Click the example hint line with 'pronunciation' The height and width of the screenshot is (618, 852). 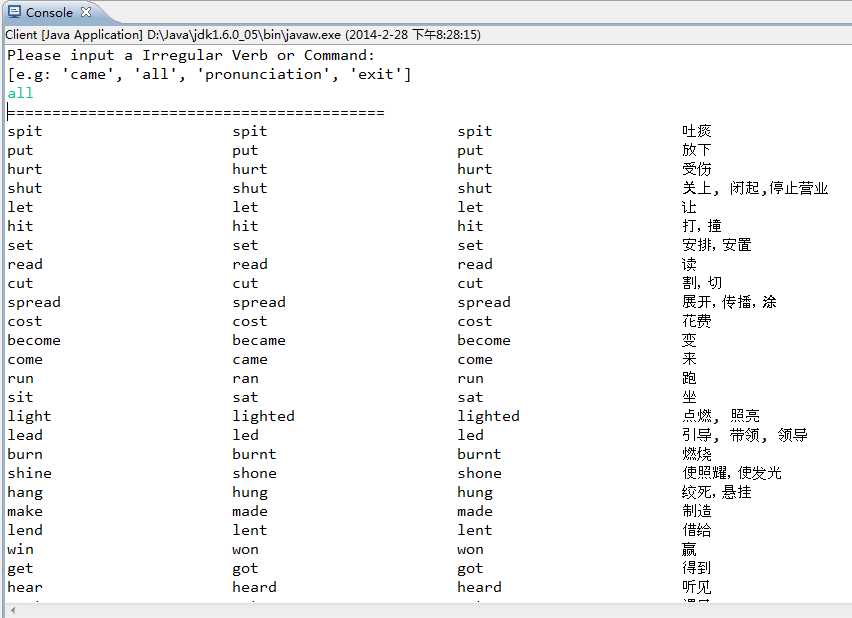coord(210,74)
